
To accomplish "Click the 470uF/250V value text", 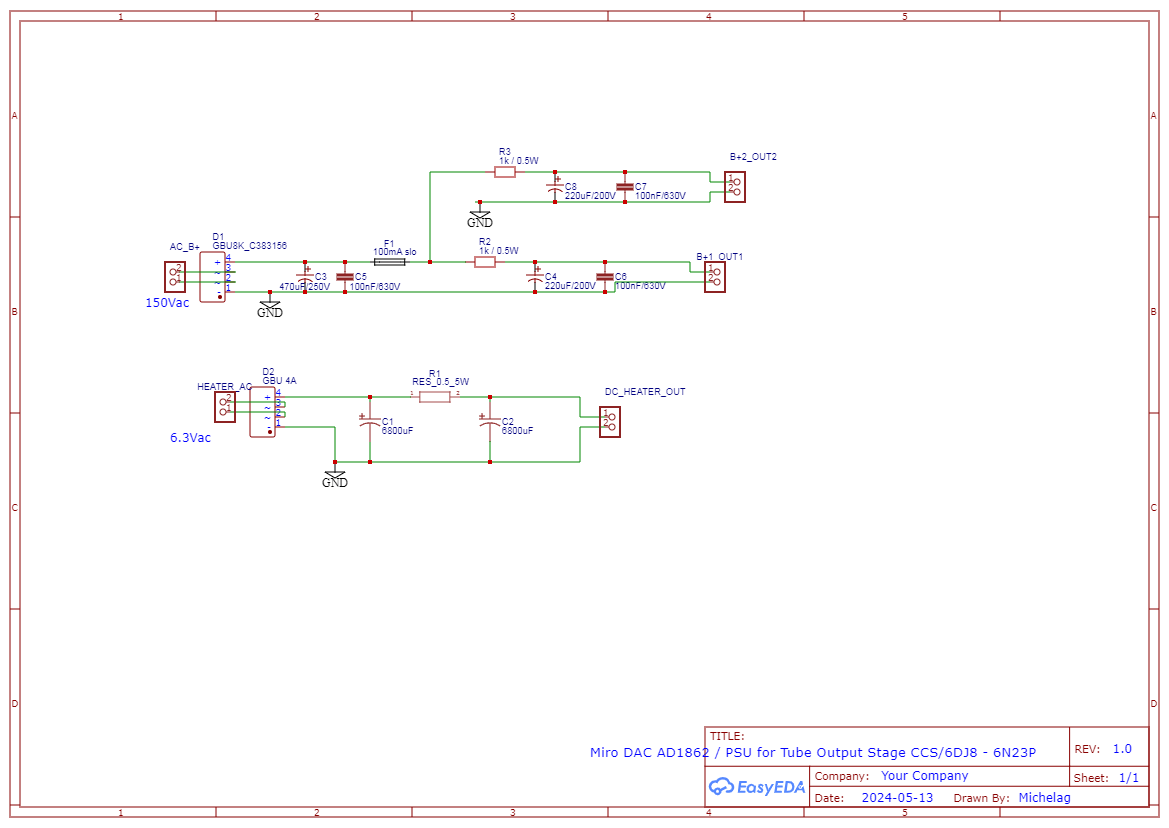I will (305, 286).
